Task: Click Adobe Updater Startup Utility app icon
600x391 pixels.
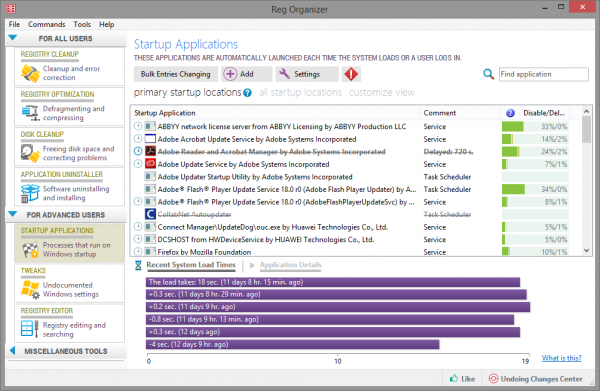Action: pyautogui.click(x=150, y=176)
